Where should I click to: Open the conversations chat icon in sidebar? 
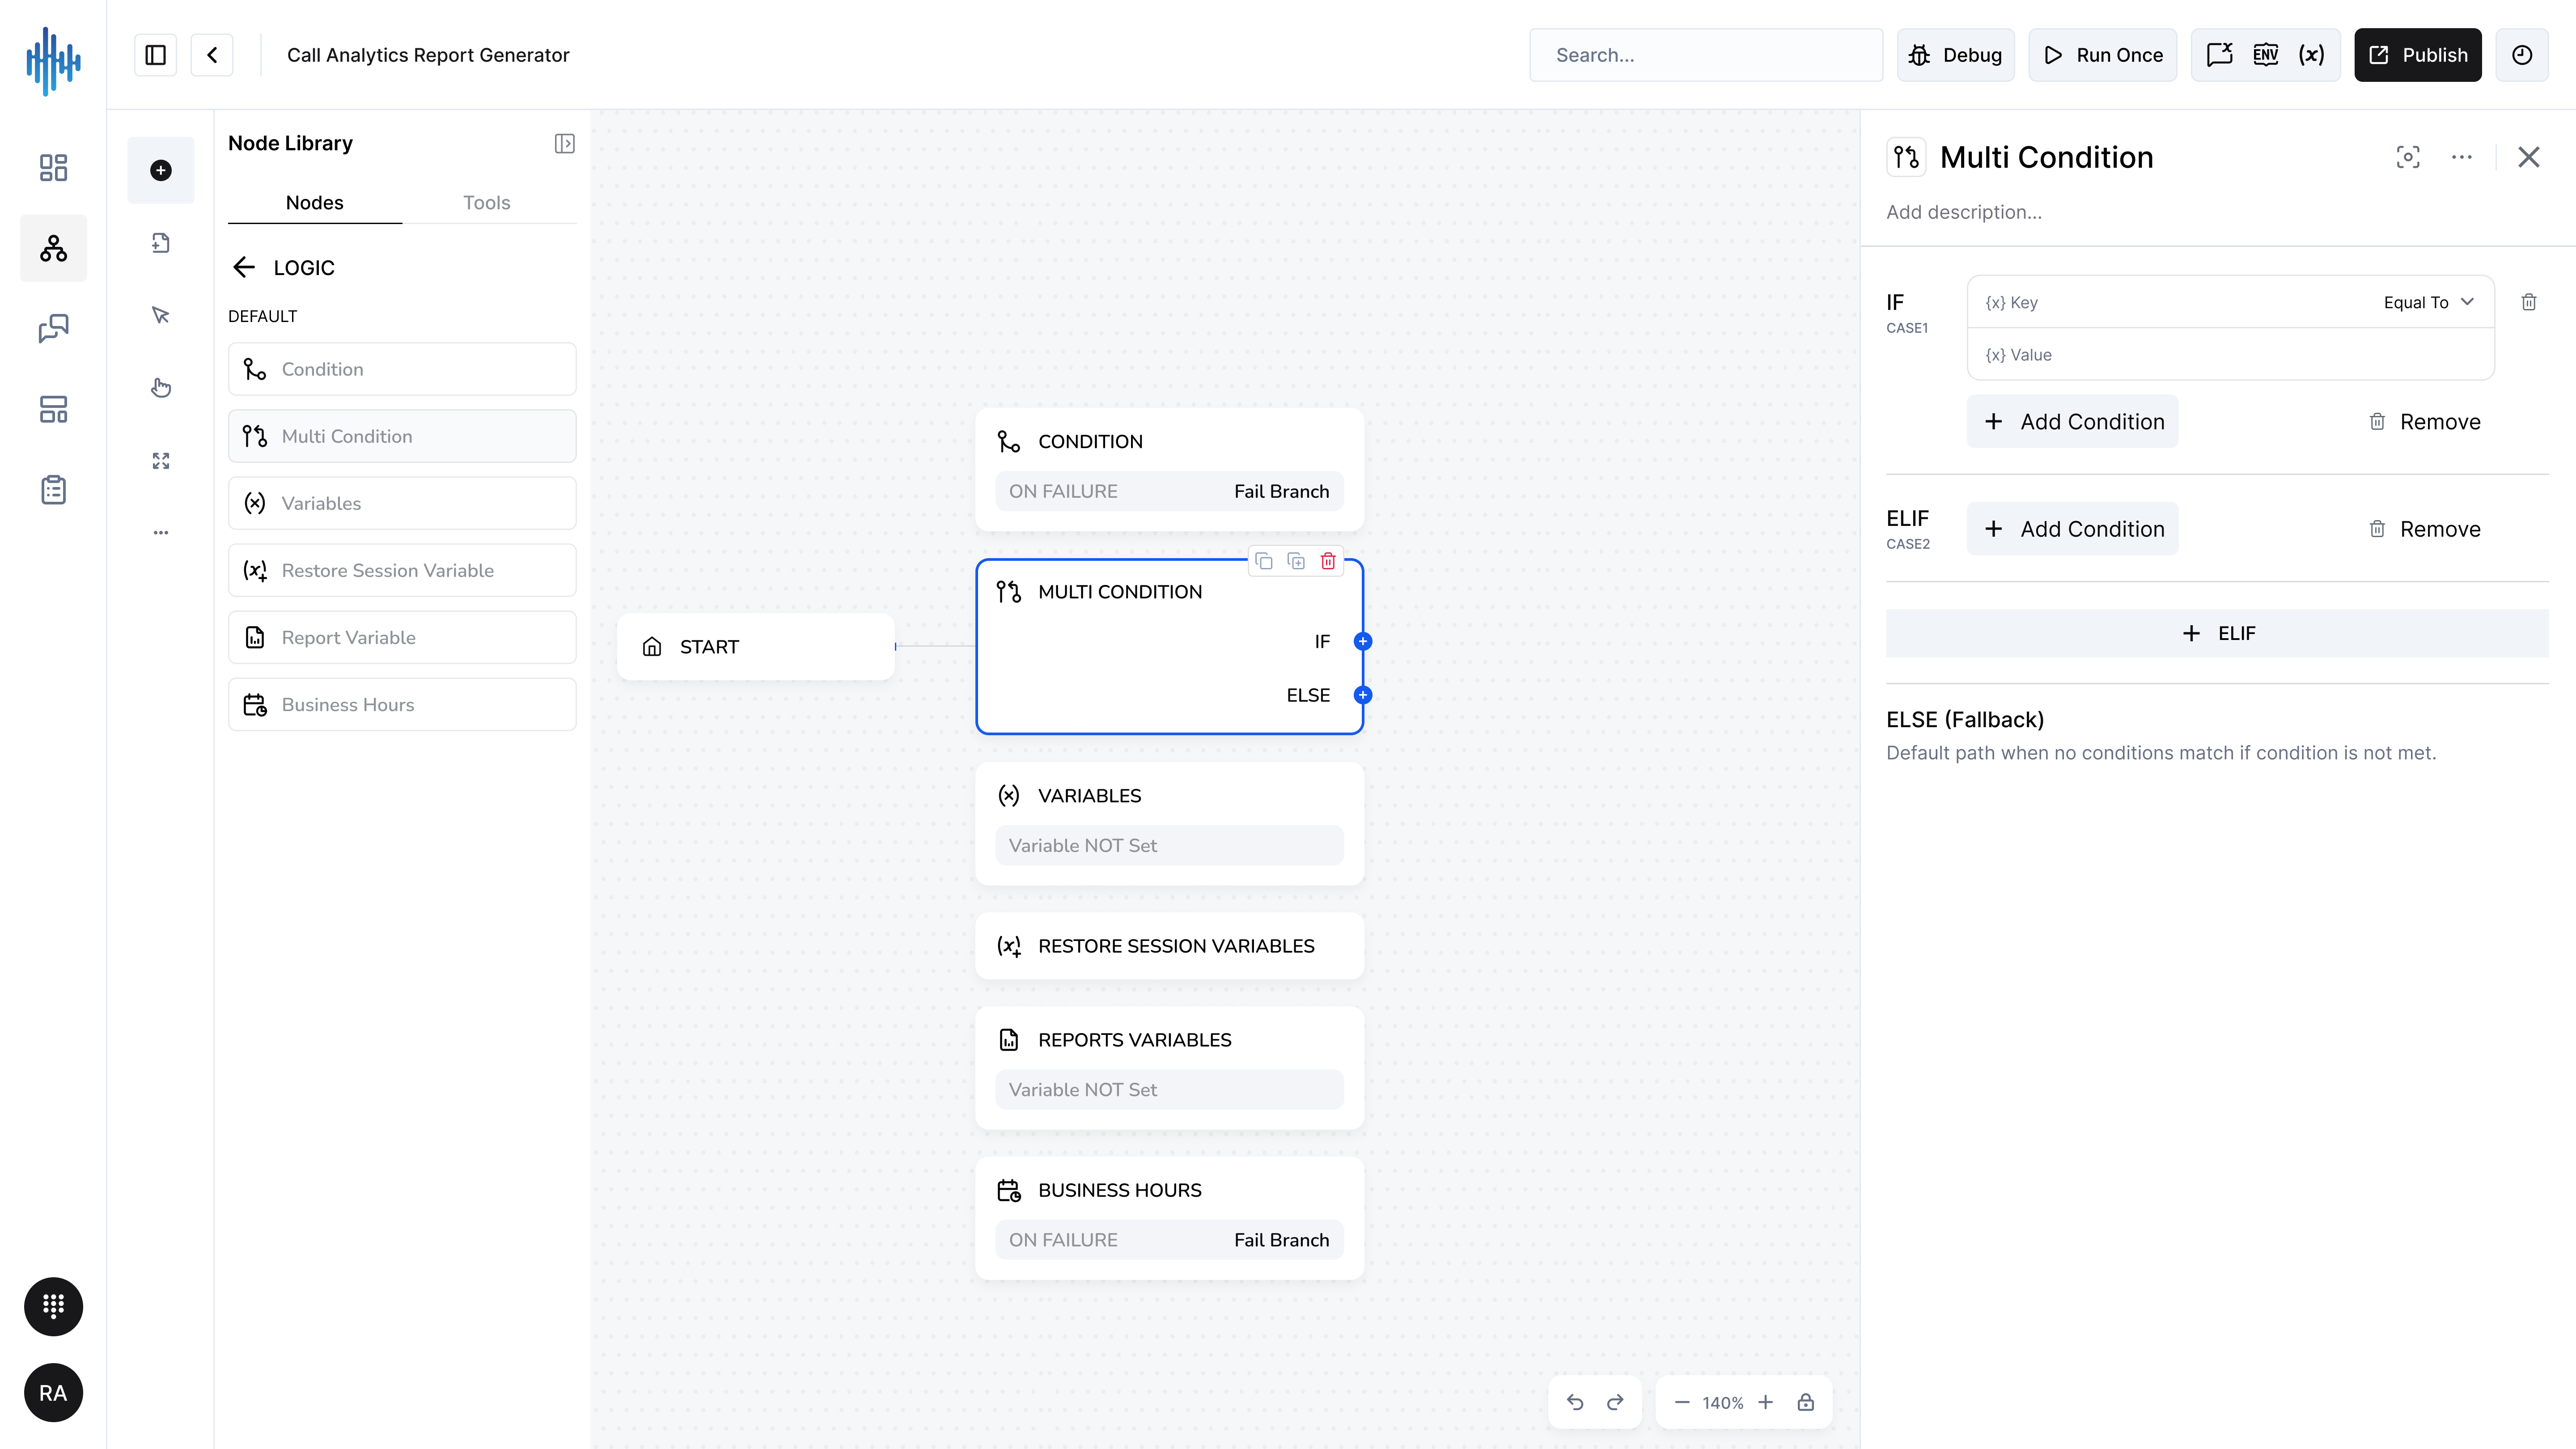pos(53,328)
